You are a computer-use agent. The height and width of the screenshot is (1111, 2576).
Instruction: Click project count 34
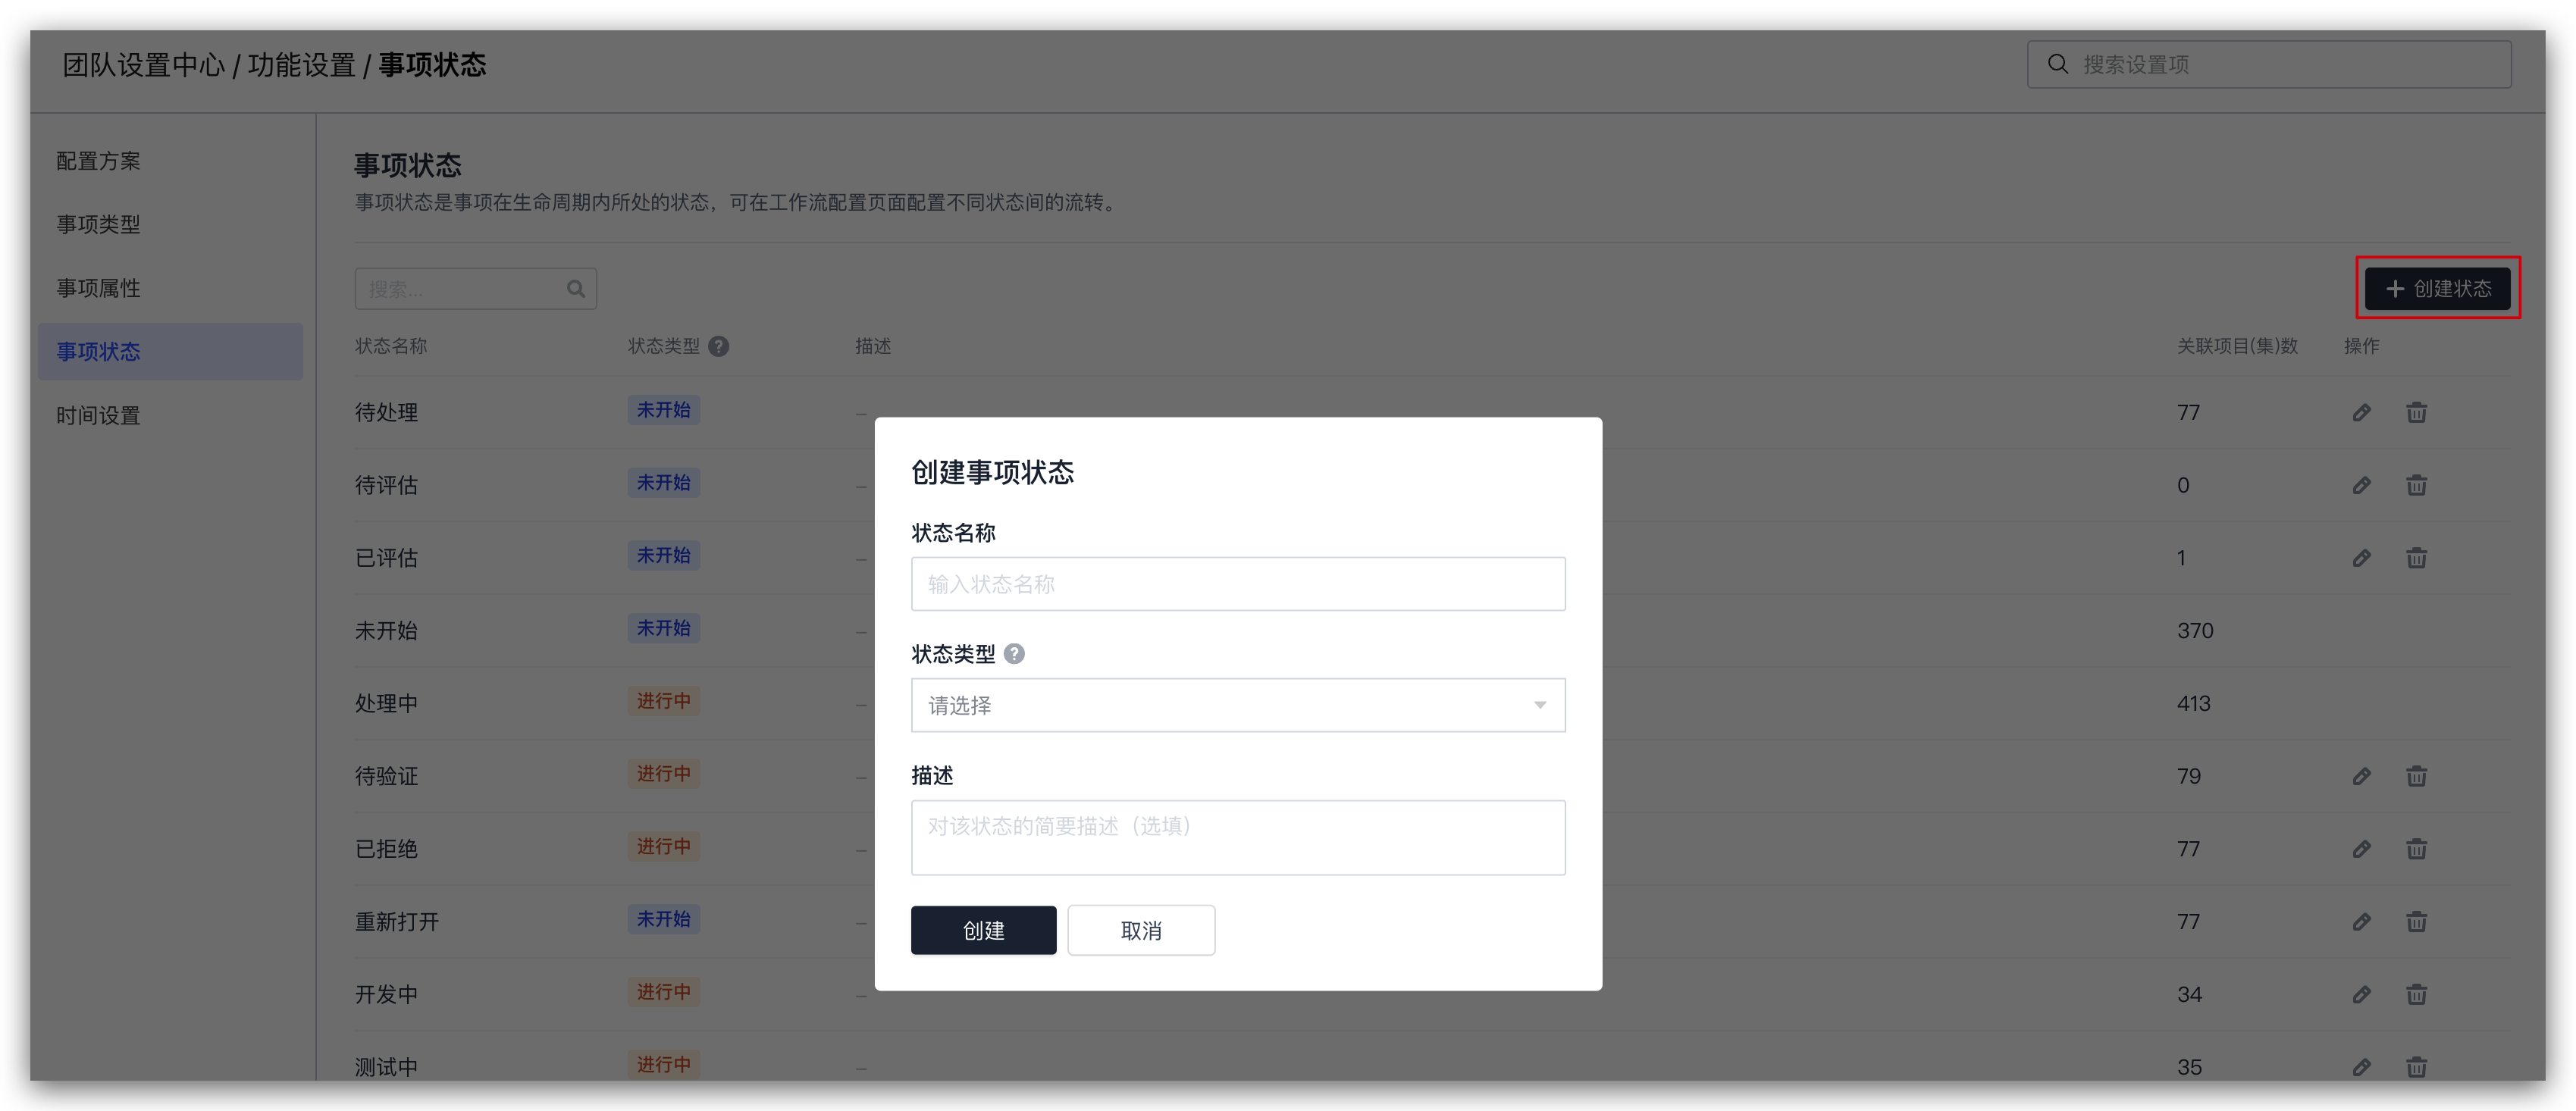(2189, 994)
